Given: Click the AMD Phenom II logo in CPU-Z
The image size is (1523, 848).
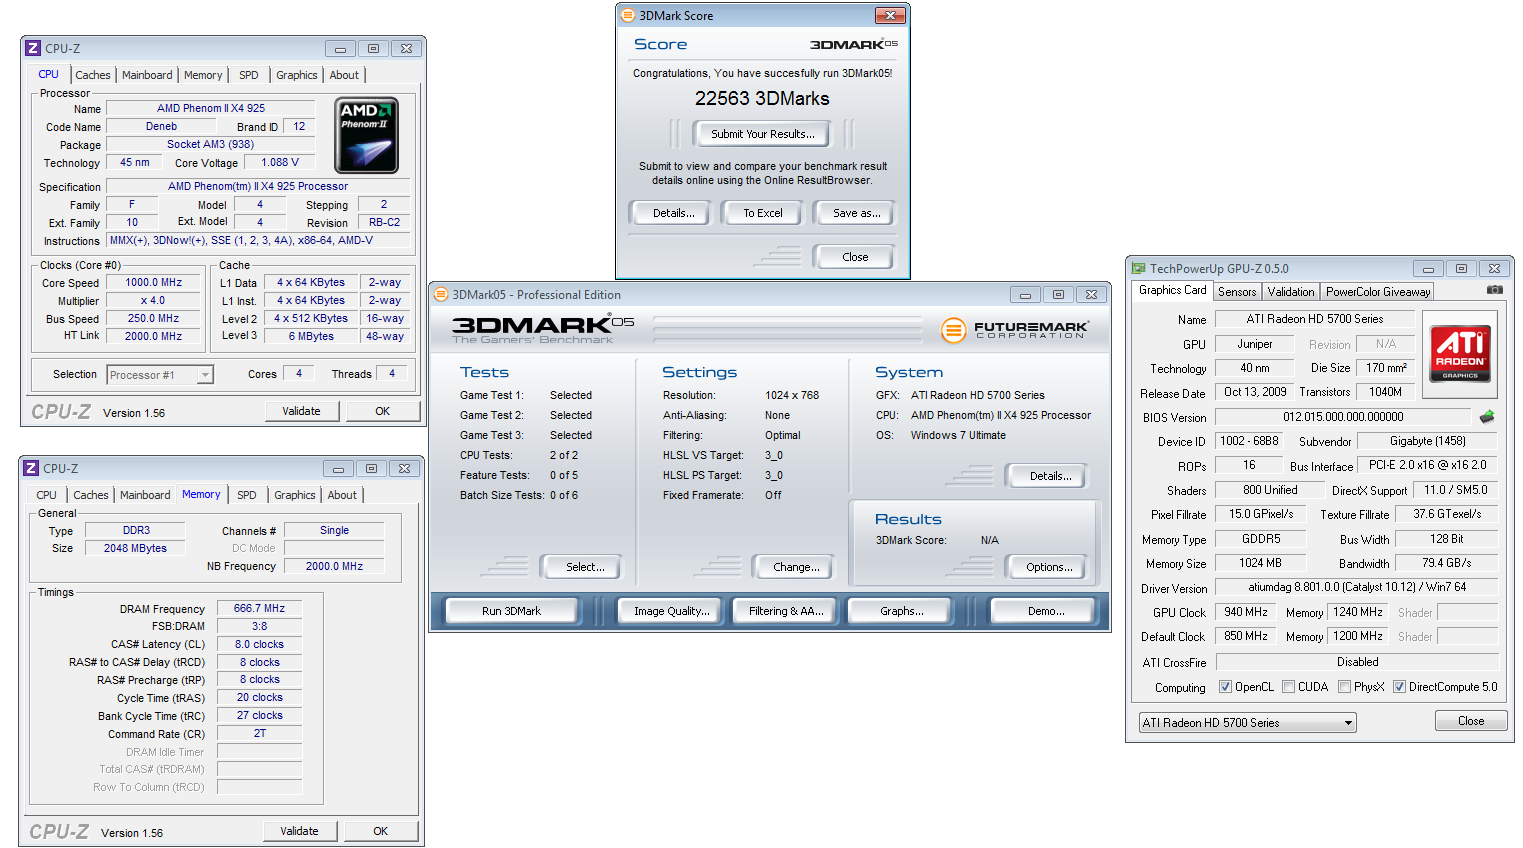Looking at the screenshot, I should tap(366, 135).
